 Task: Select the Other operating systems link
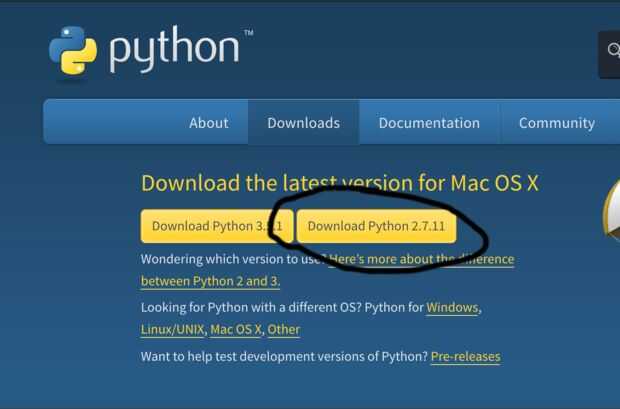pos(284,329)
